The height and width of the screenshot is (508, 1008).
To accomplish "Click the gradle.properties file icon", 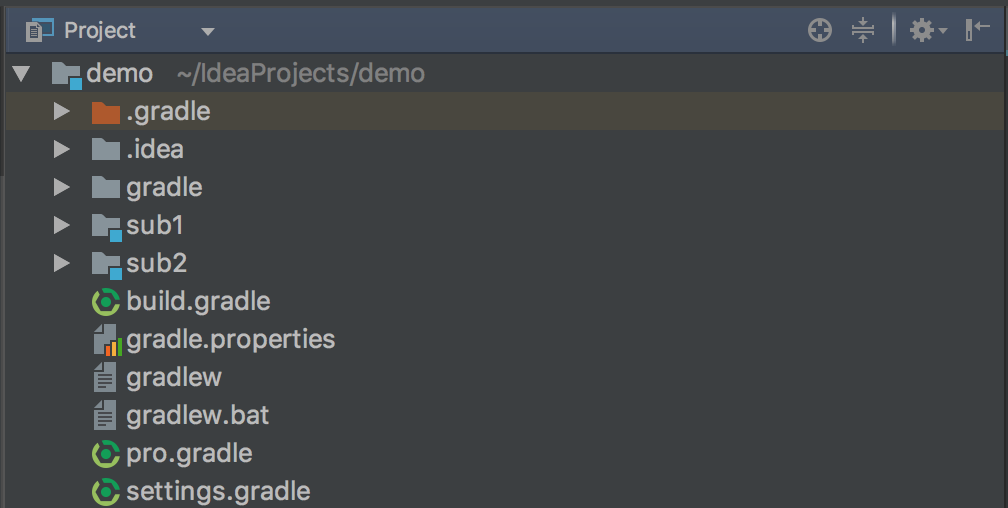I will click(107, 340).
